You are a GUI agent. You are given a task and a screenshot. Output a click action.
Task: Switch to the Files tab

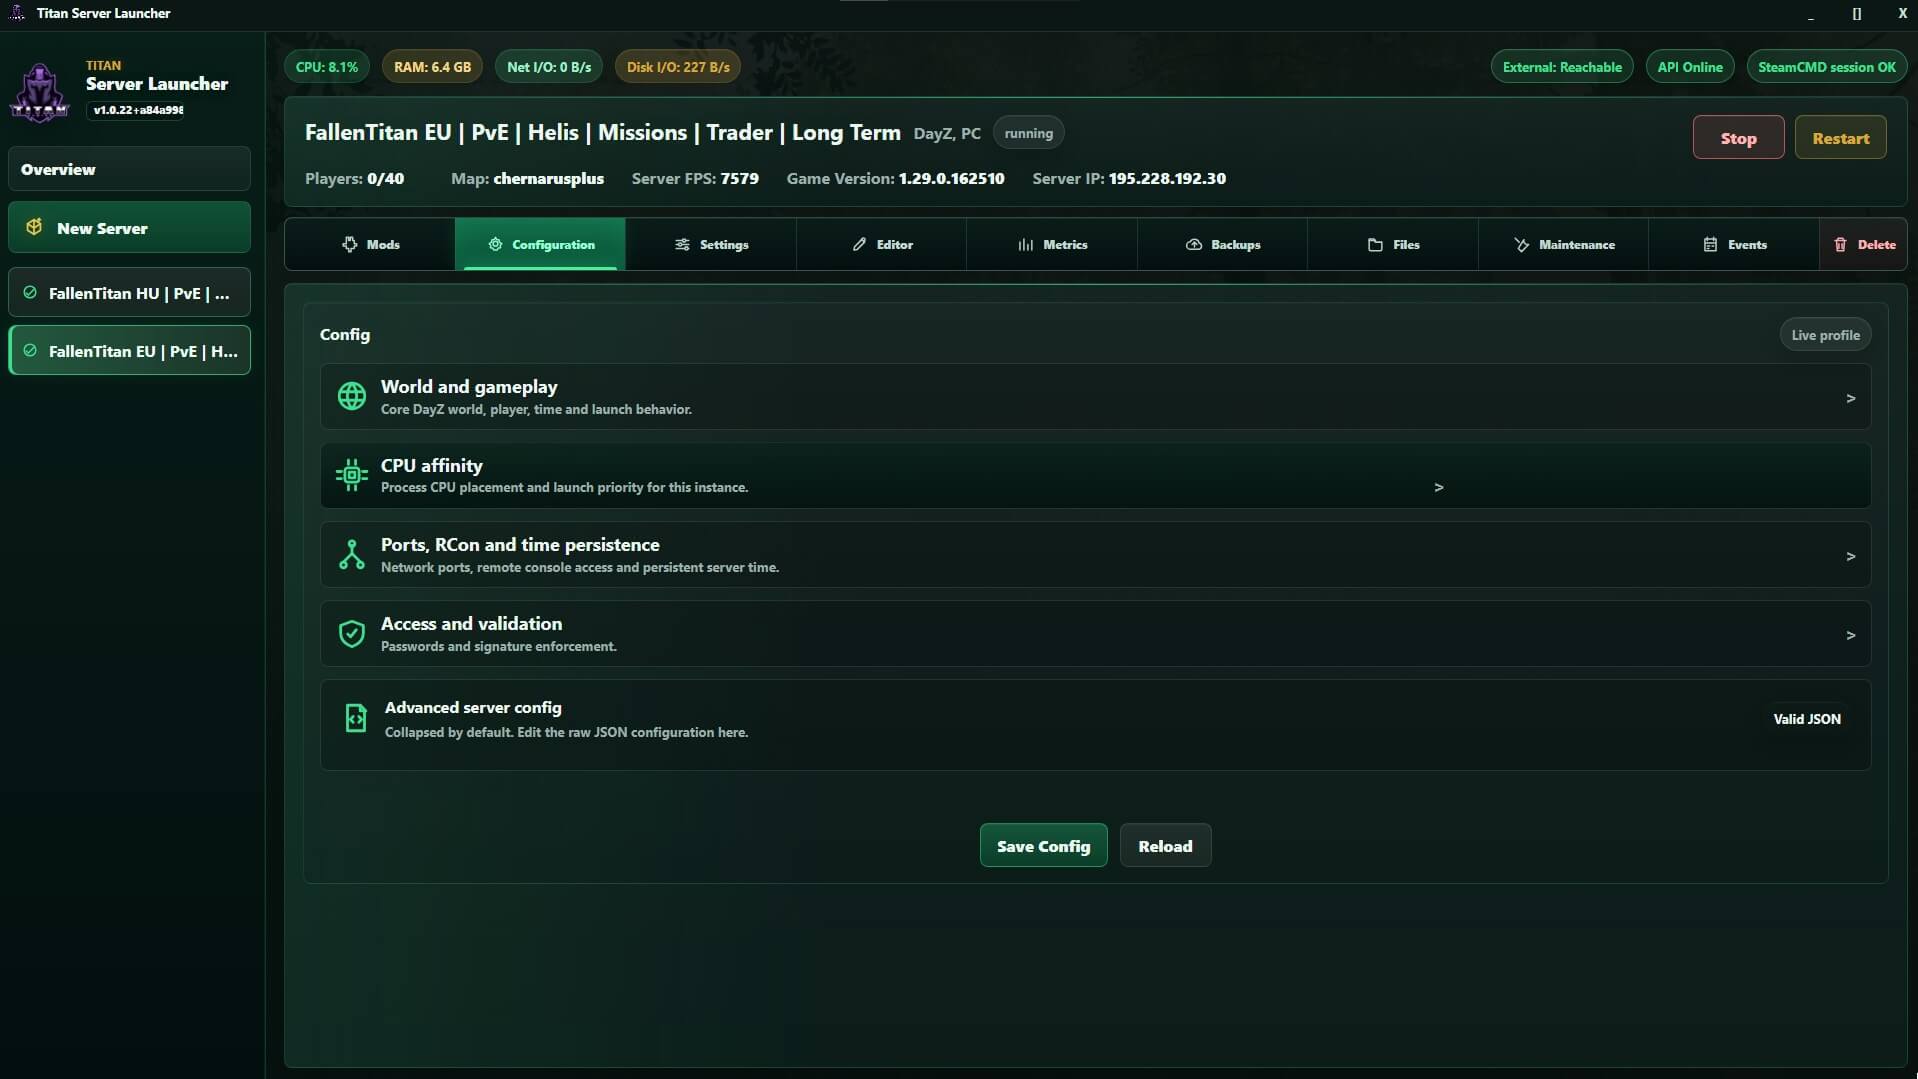point(1393,244)
